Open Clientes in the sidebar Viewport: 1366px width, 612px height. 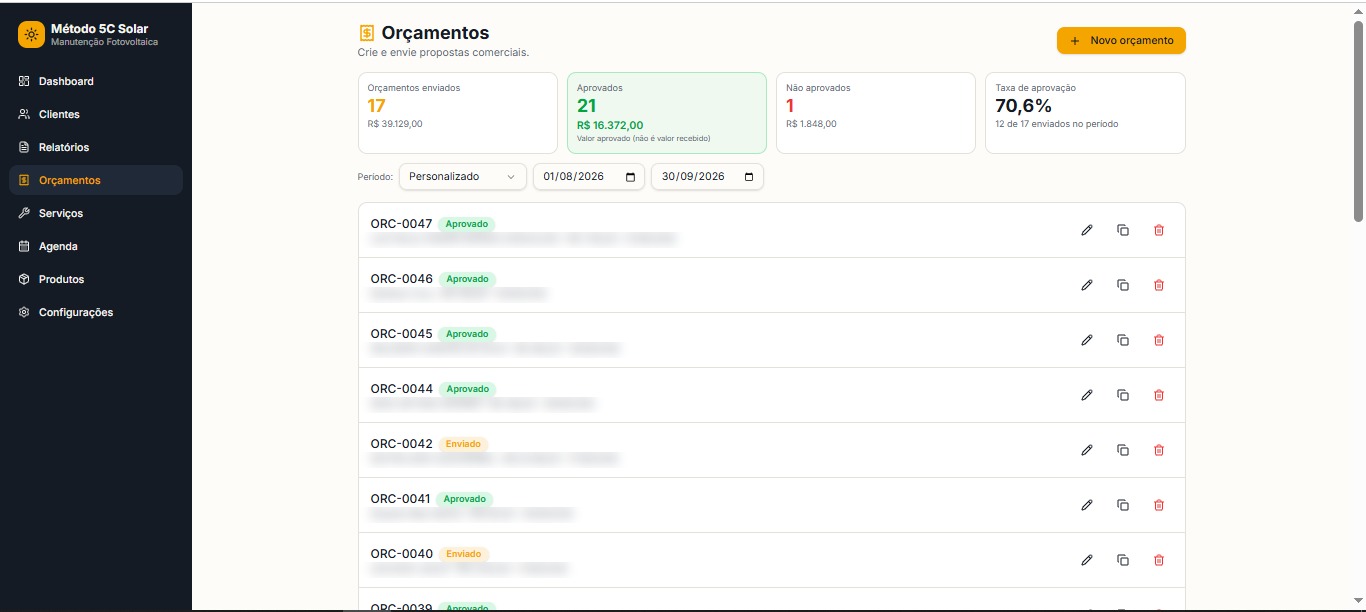coord(96,114)
